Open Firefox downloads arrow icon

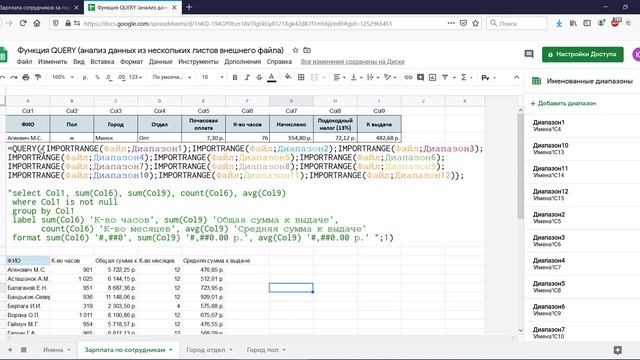tap(559, 23)
